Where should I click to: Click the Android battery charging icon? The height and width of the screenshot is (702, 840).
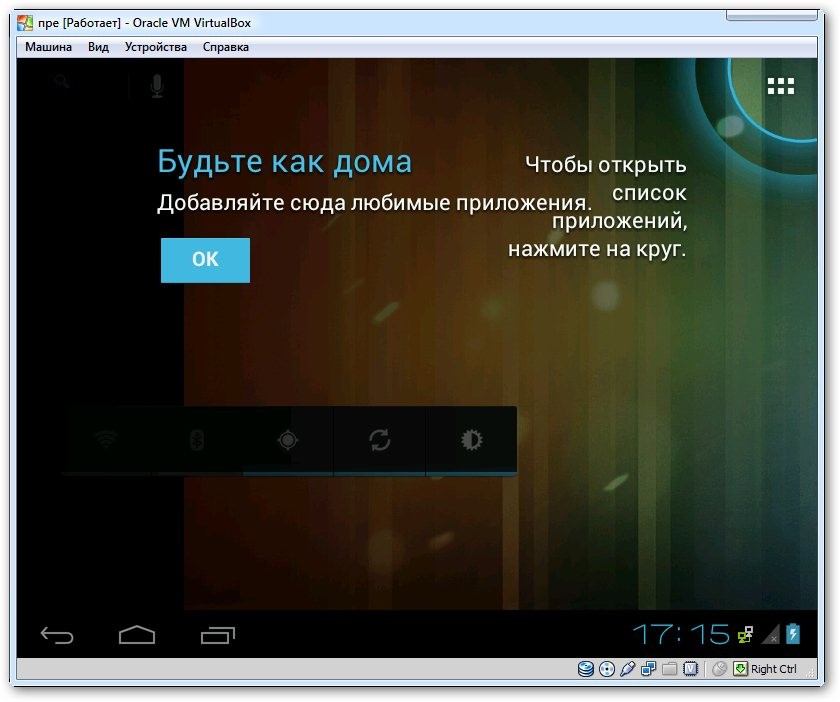point(793,634)
